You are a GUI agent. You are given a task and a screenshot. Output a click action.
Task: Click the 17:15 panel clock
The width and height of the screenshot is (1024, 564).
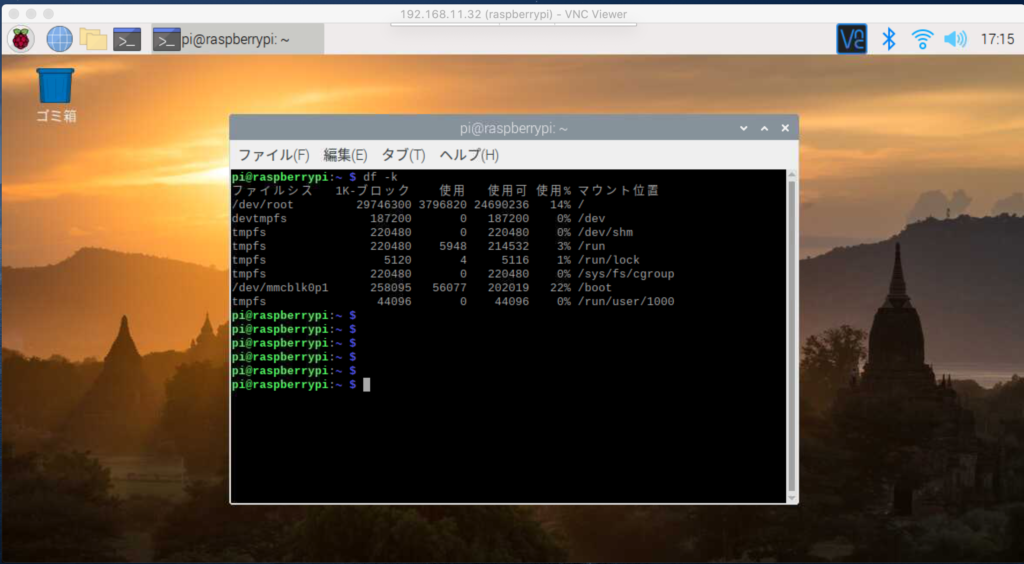[996, 39]
